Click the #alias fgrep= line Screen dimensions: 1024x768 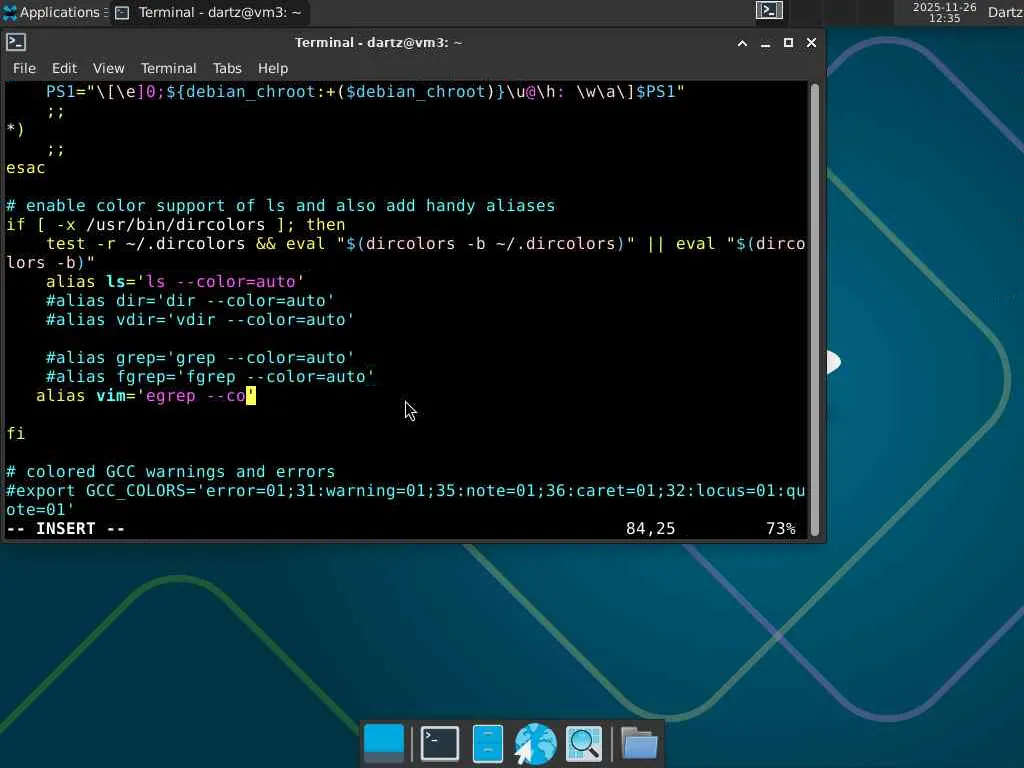tap(210, 377)
